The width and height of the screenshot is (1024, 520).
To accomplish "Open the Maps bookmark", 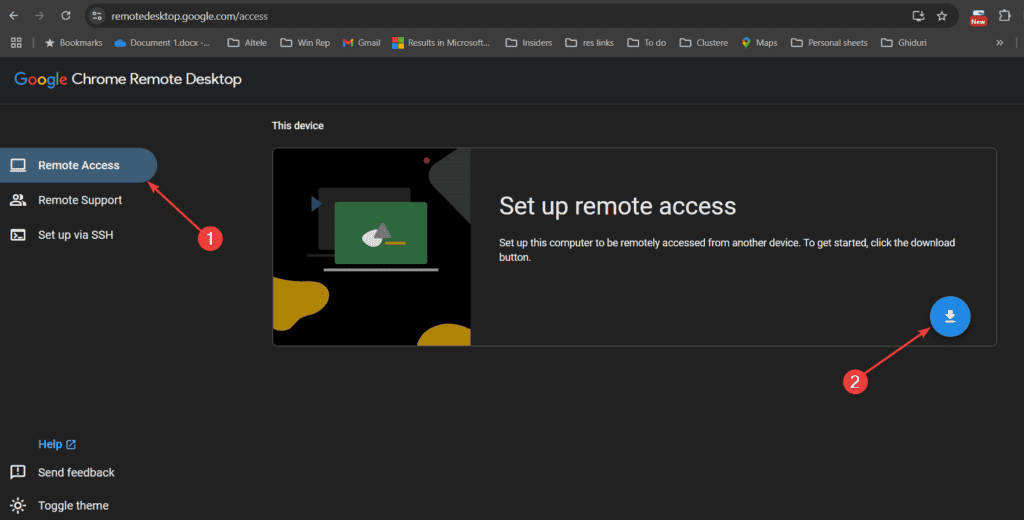I will click(x=759, y=42).
